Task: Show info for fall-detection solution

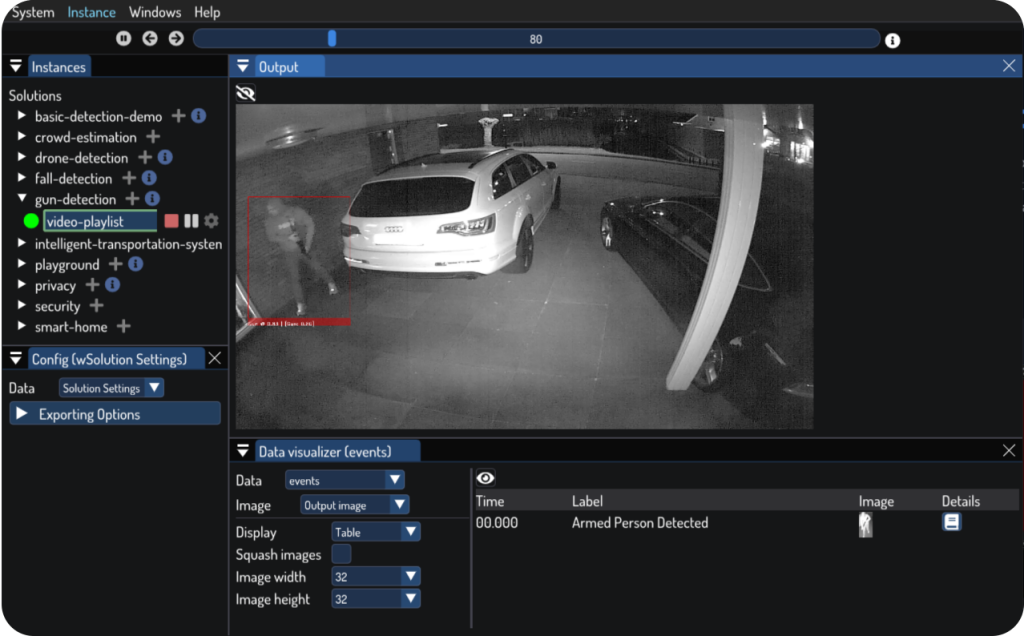Action: coord(149,179)
